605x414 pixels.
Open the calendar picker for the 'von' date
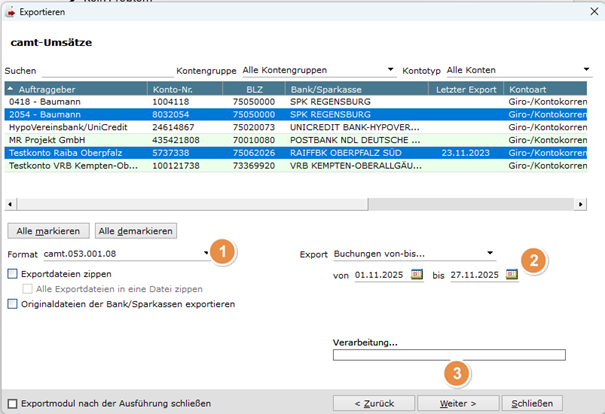pyautogui.click(x=417, y=274)
